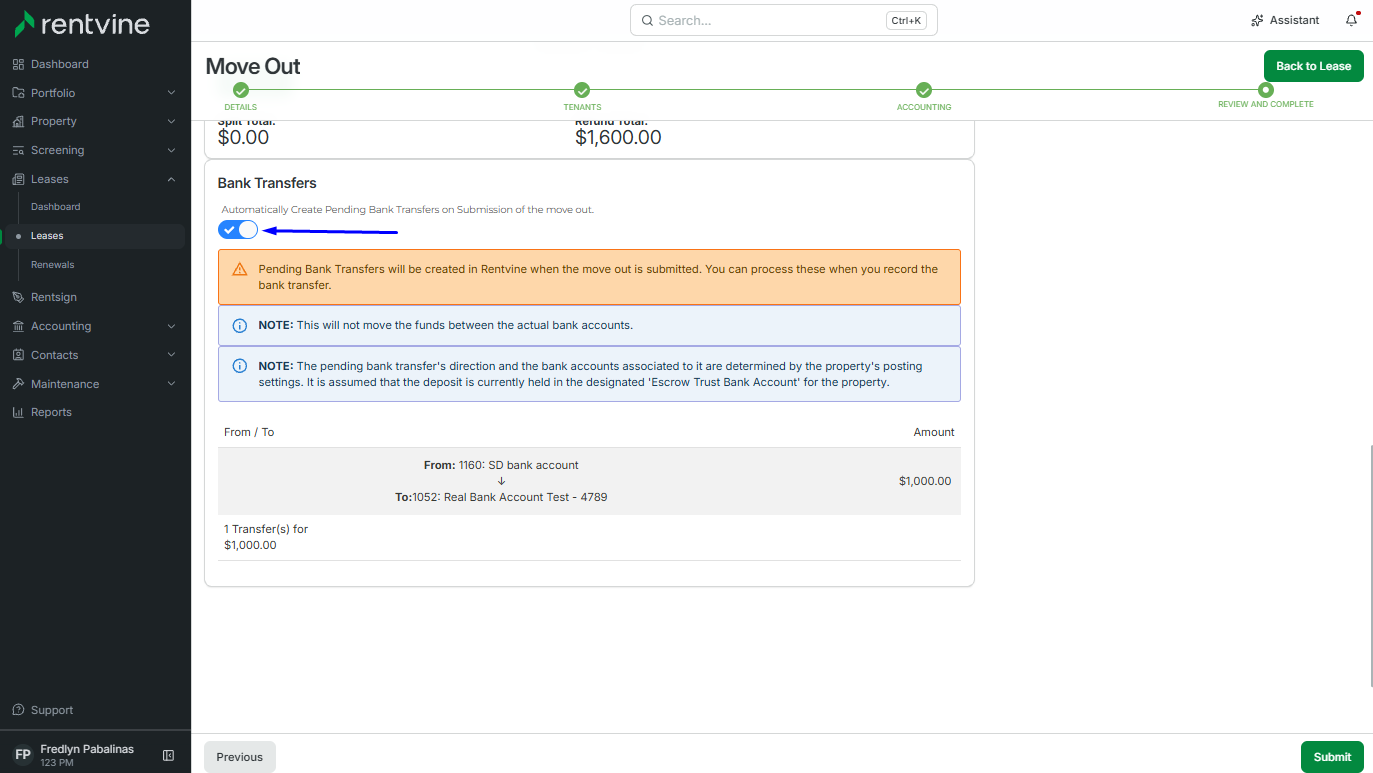Click the Review and Complete step circle

click(x=1266, y=90)
